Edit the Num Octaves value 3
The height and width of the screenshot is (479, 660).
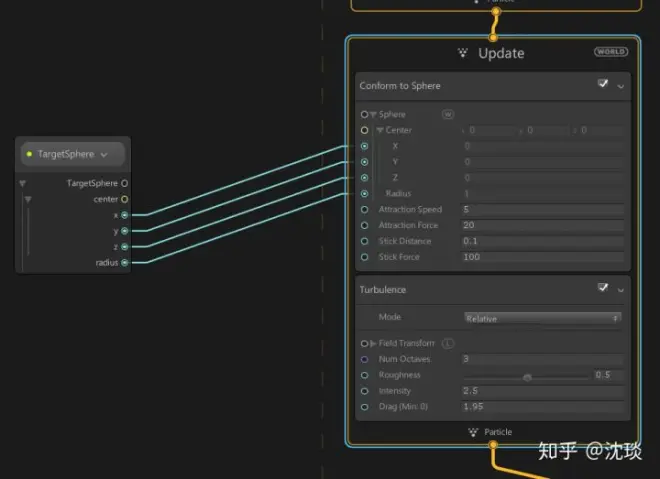[542, 359]
